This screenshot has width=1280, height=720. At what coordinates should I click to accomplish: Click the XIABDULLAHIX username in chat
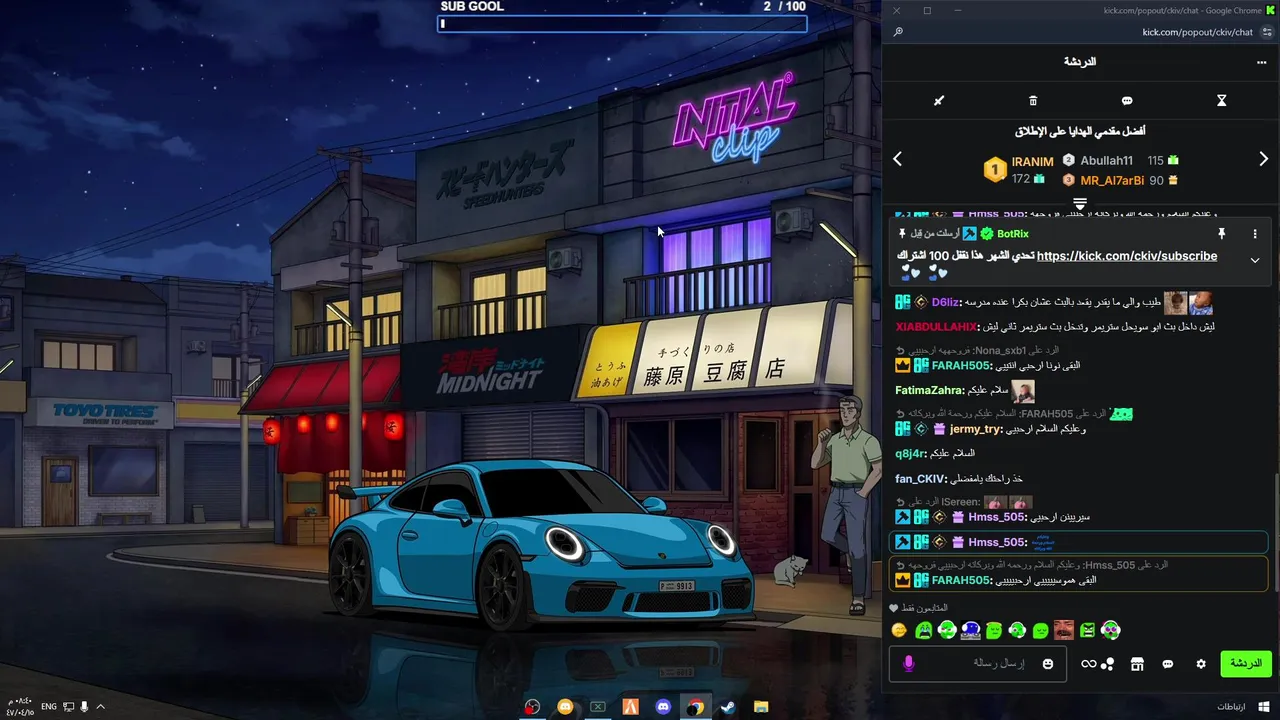[936, 327]
